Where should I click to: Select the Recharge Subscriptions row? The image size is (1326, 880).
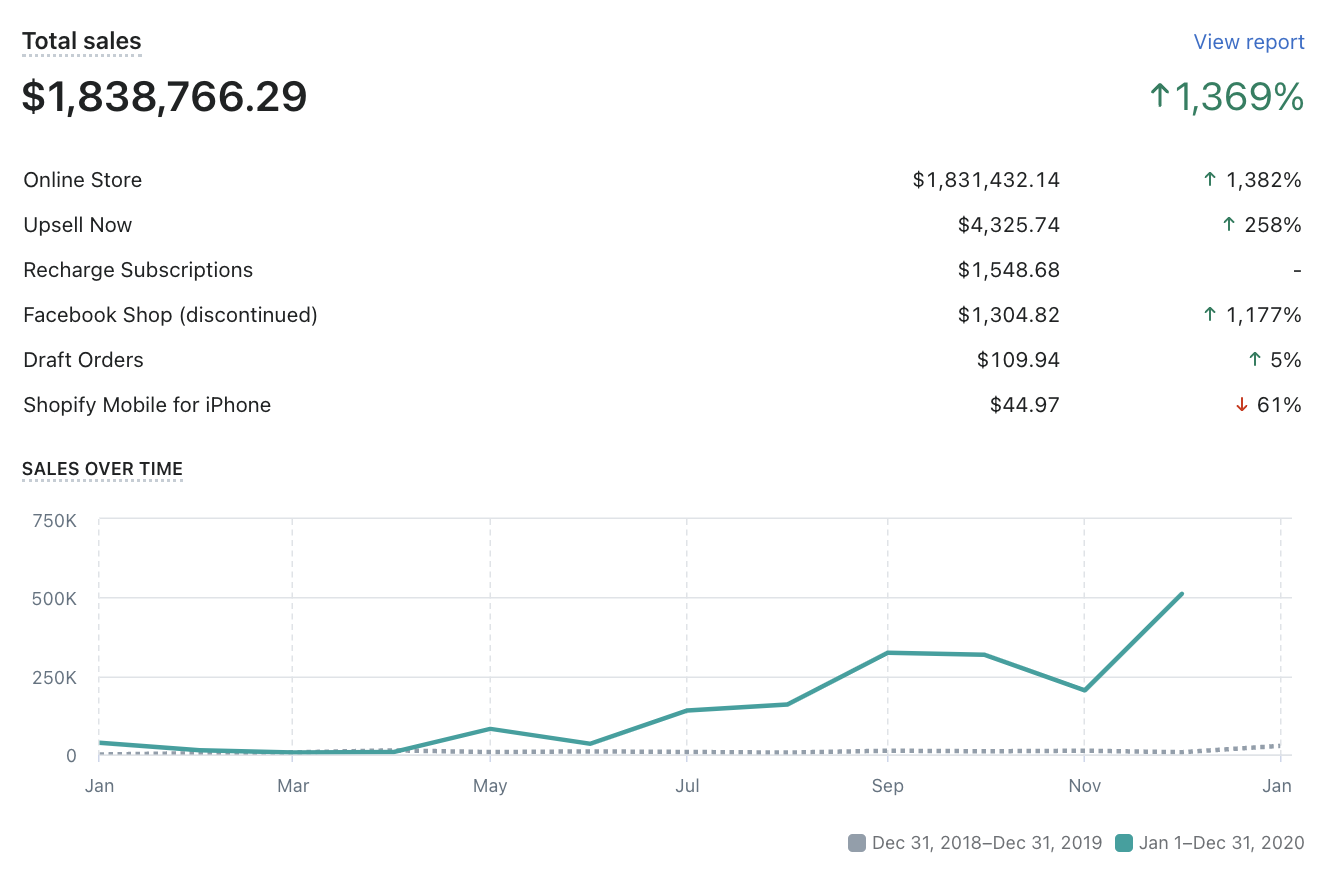[x=138, y=270]
